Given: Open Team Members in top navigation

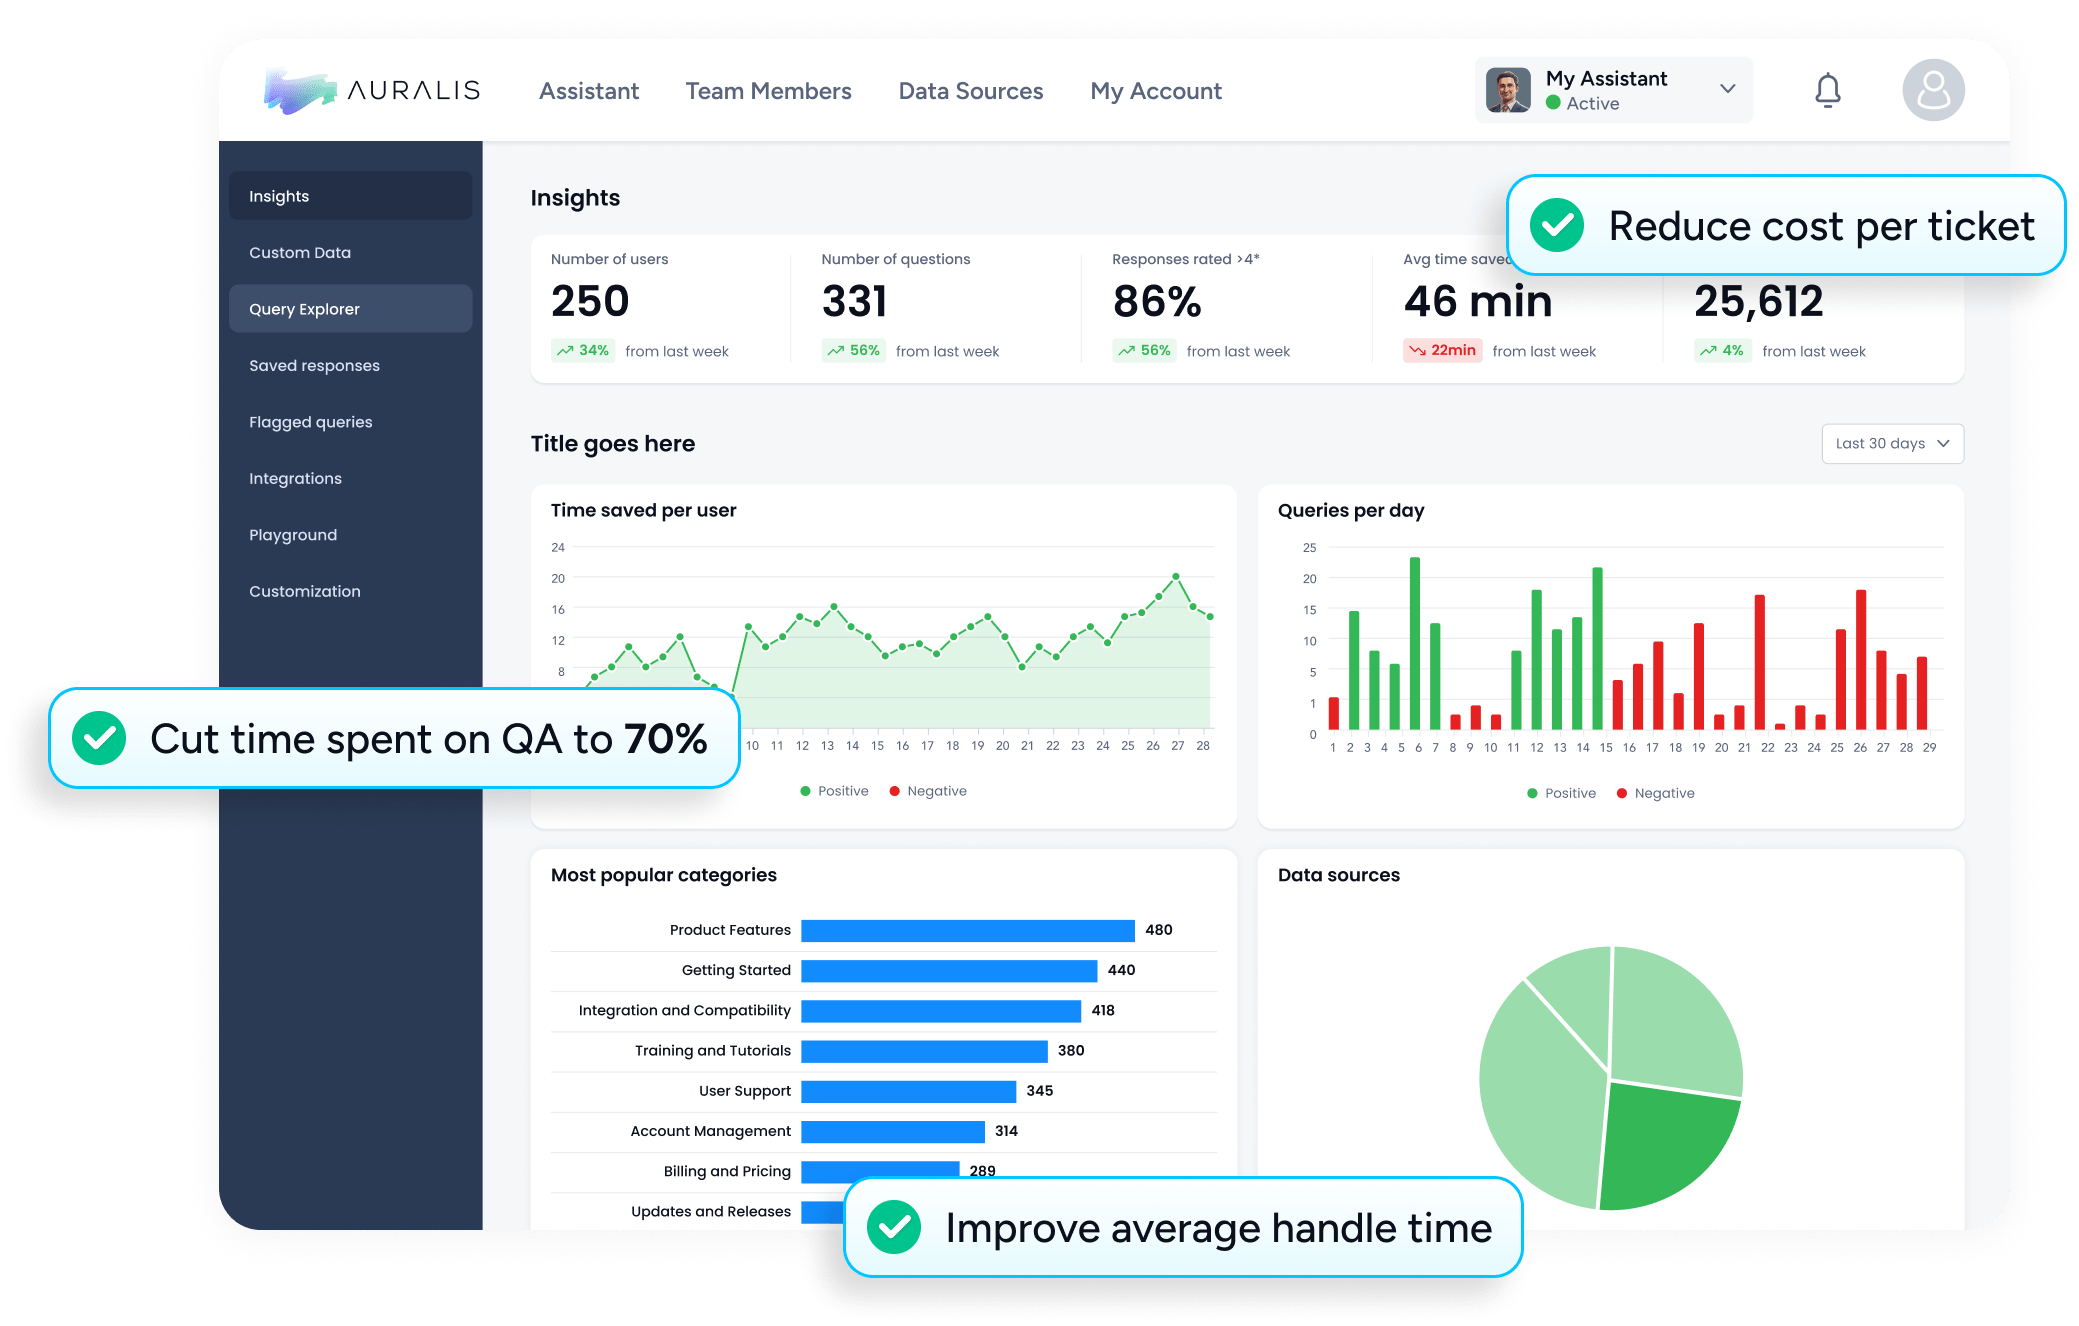Looking at the screenshot, I should pyautogui.click(x=768, y=91).
